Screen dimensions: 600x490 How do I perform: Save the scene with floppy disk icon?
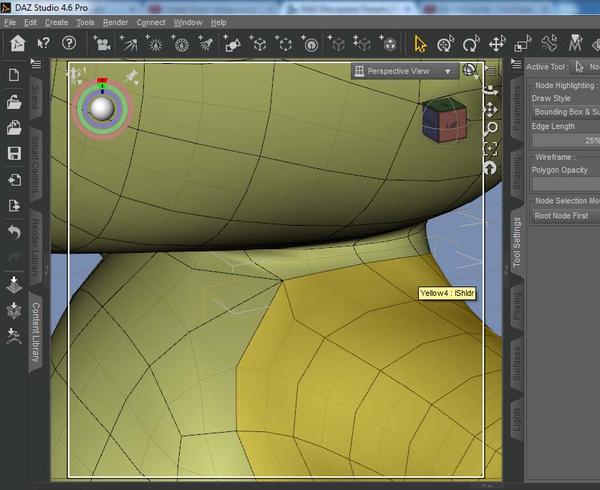[14, 153]
